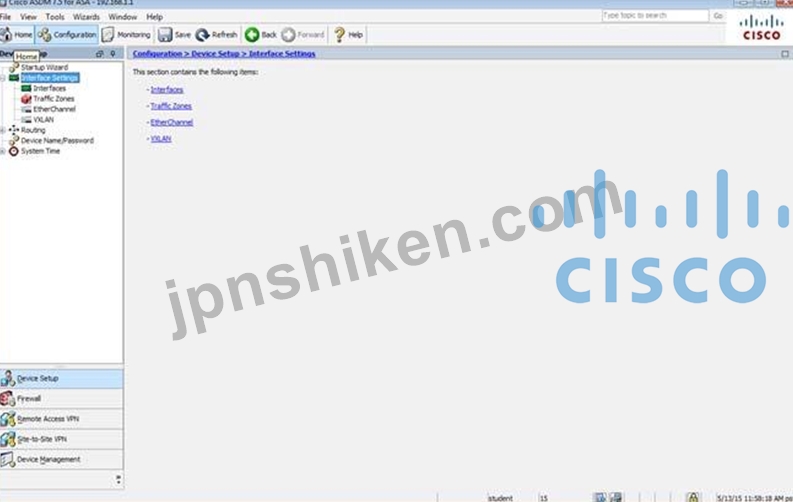Open the Remote Access VPN section
This screenshot has width=793, height=502.
[x=61, y=419]
